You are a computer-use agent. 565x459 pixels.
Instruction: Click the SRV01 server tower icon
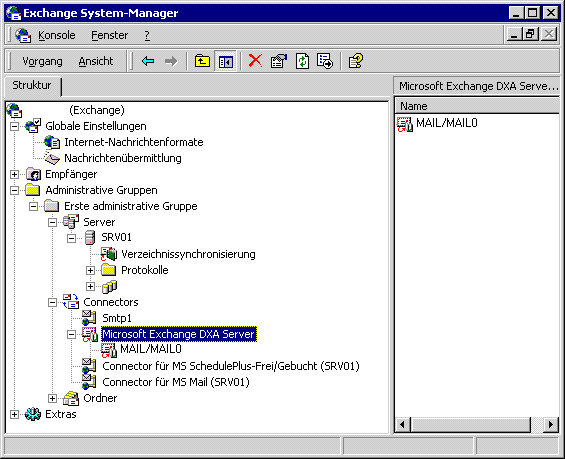[90, 238]
